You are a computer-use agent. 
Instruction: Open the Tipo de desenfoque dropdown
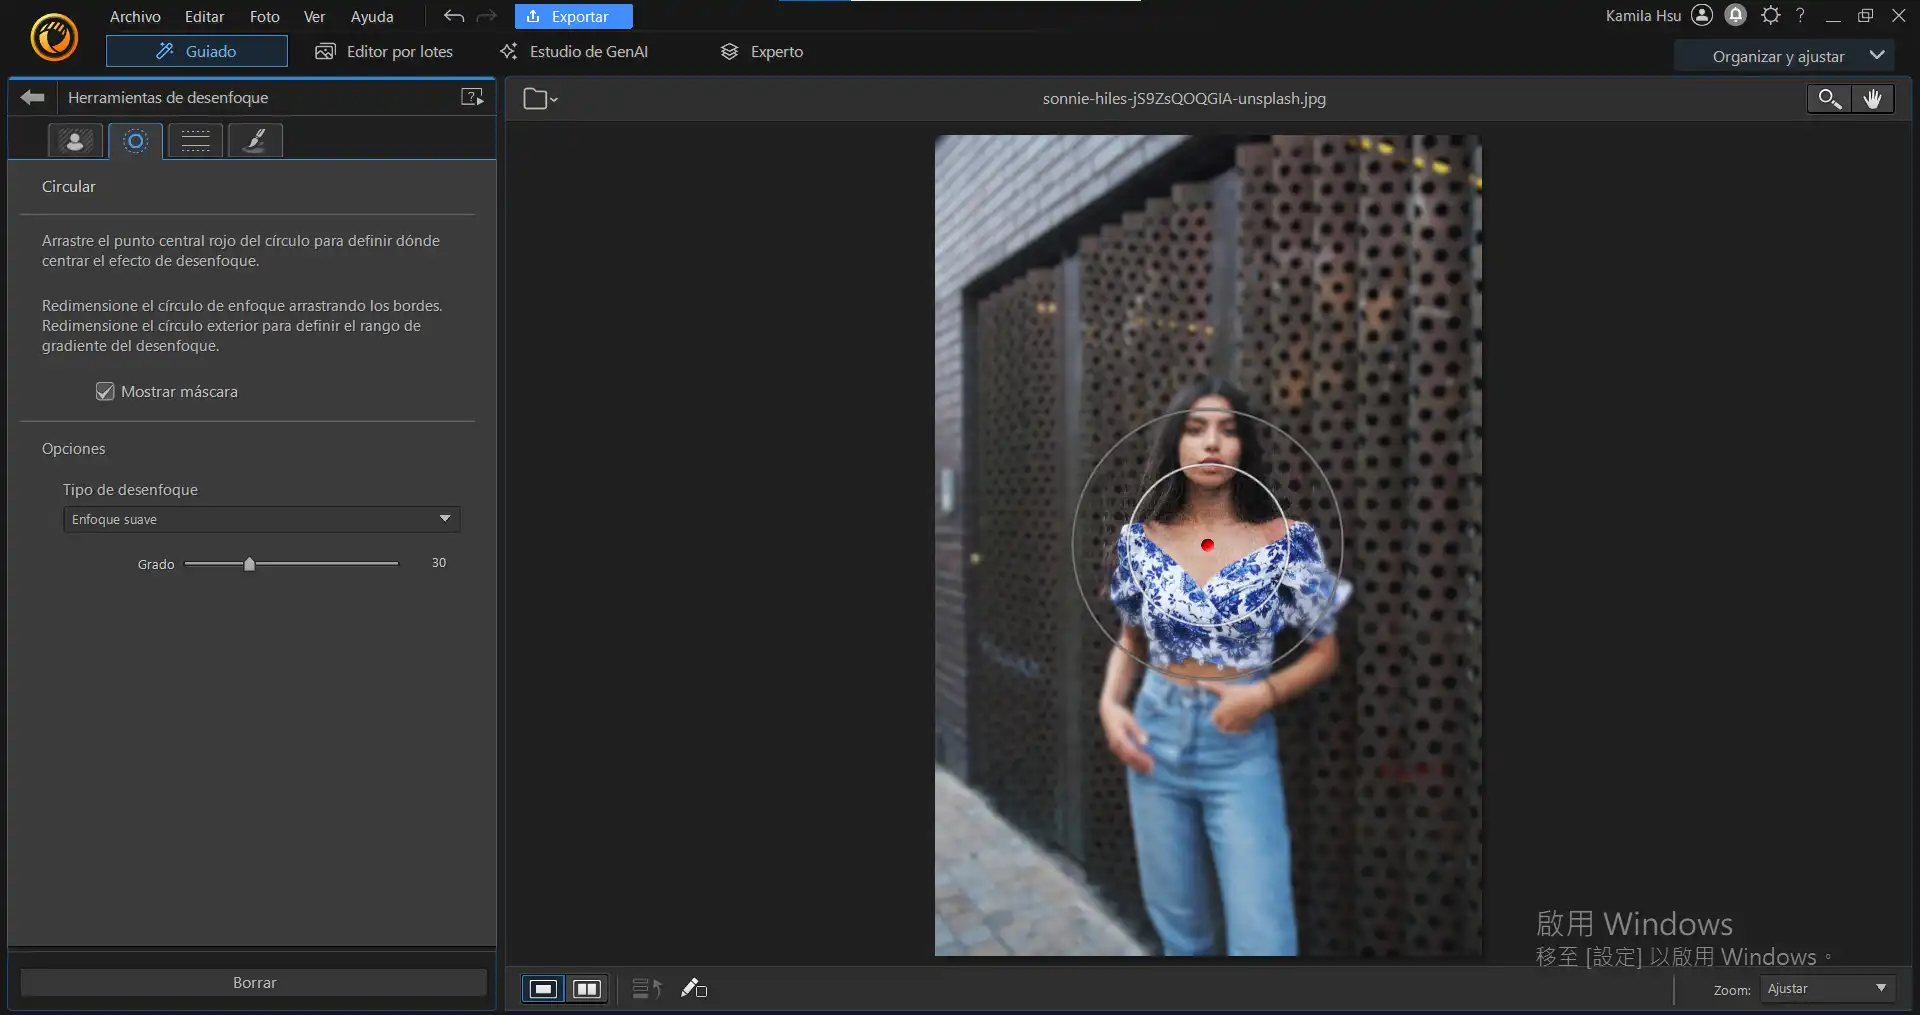coord(261,519)
